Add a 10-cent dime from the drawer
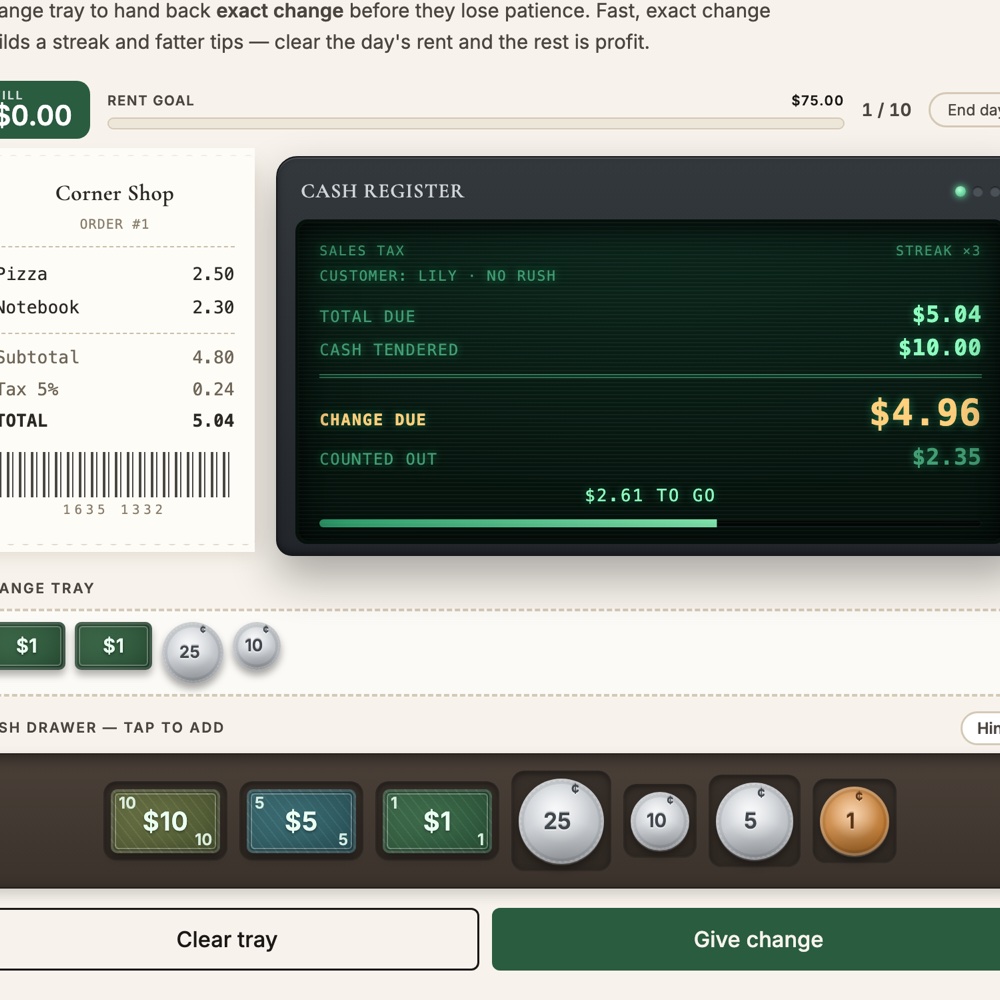Screen dimensions: 1000x1000 (659, 821)
